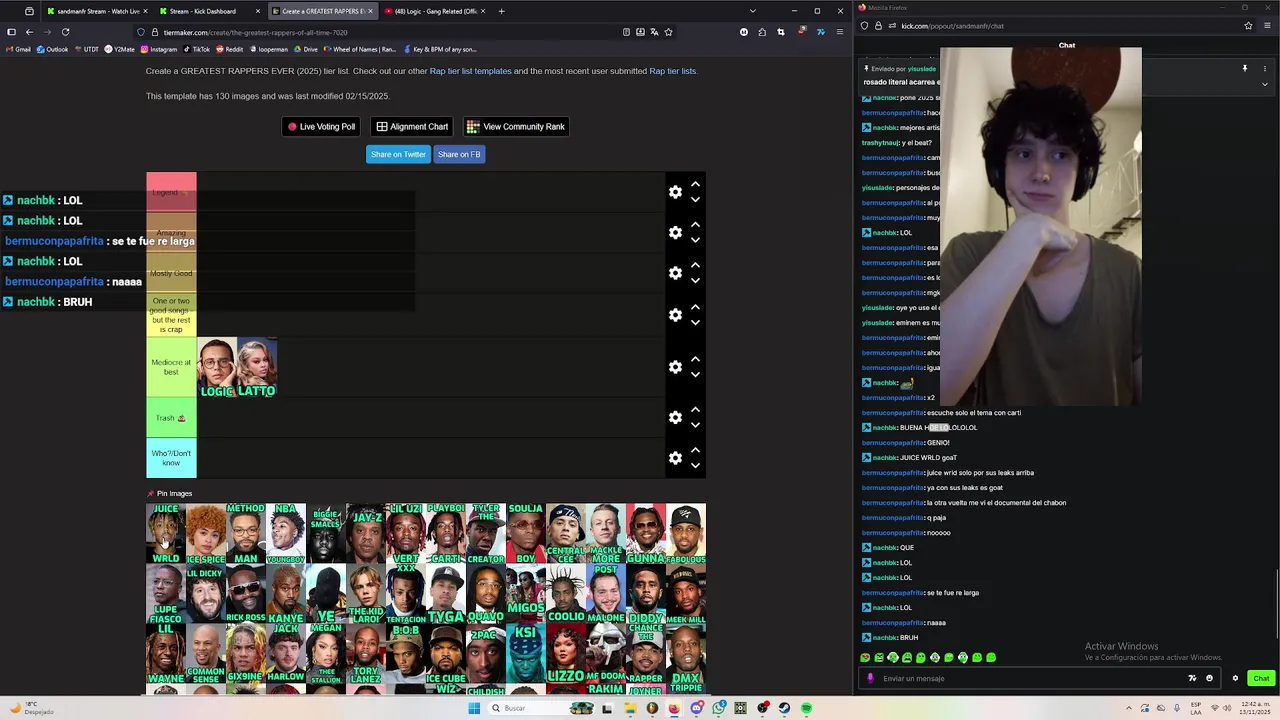Share tier list on FB
Screen dimensions: 1280x720
click(x=459, y=154)
